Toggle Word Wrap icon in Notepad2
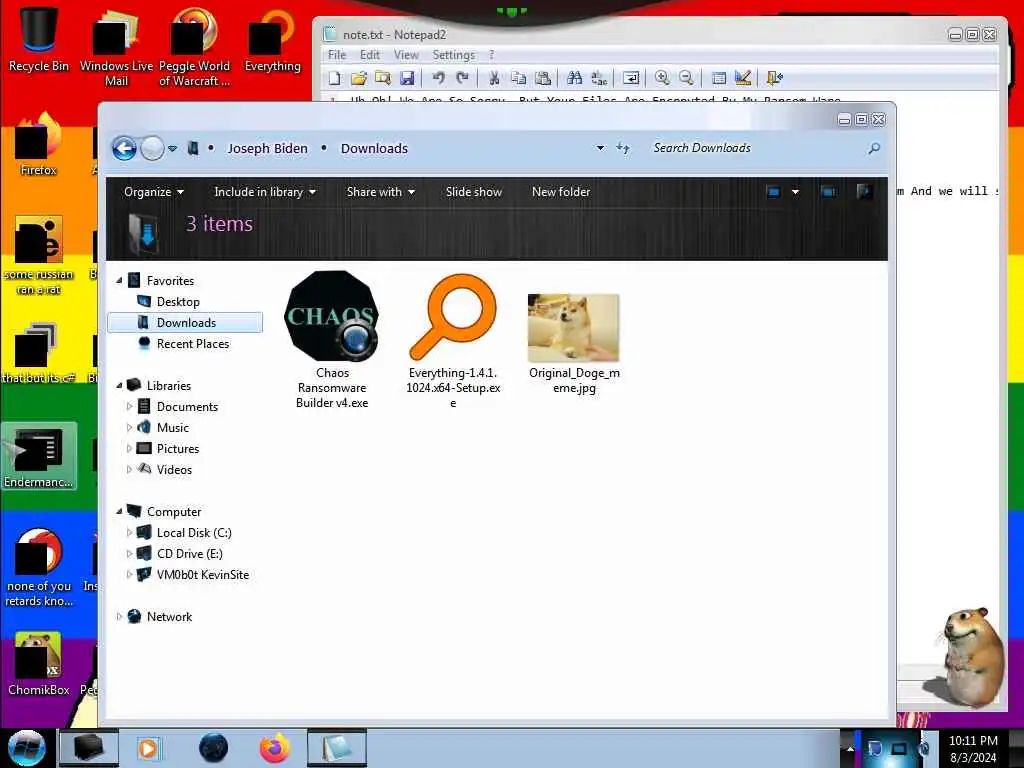The width and height of the screenshot is (1024, 768). point(631,78)
